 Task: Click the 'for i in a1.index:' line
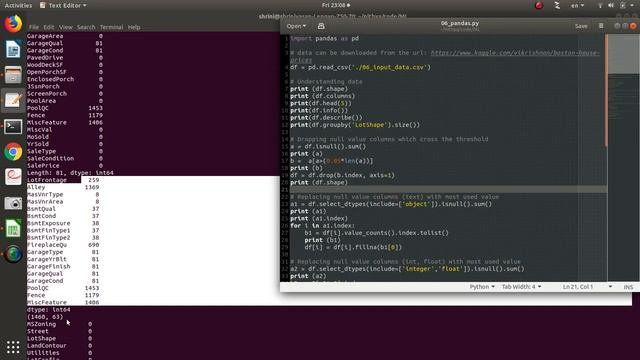point(322,225)
